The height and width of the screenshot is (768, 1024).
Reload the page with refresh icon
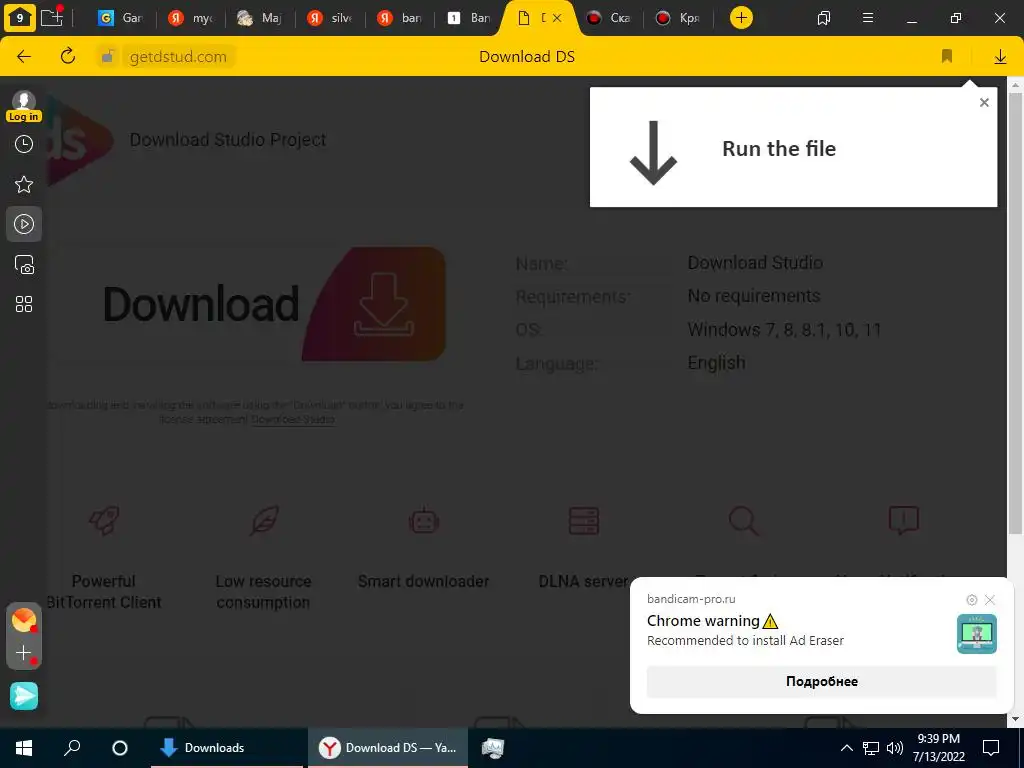pyautogui.click(x=68, y=56)
